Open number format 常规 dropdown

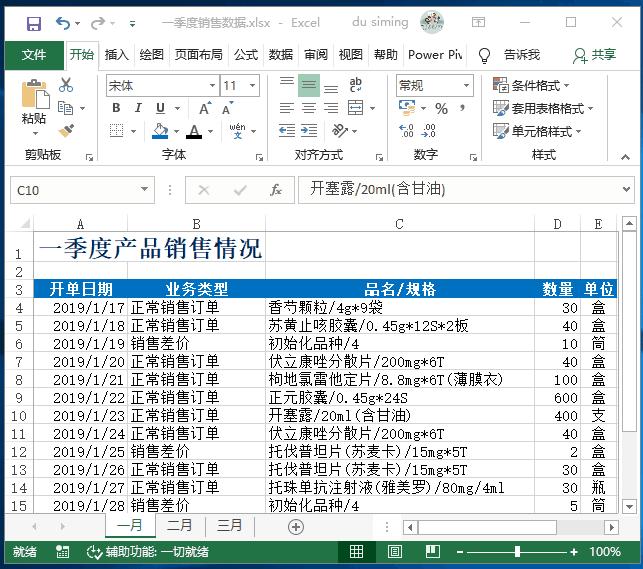466,85
